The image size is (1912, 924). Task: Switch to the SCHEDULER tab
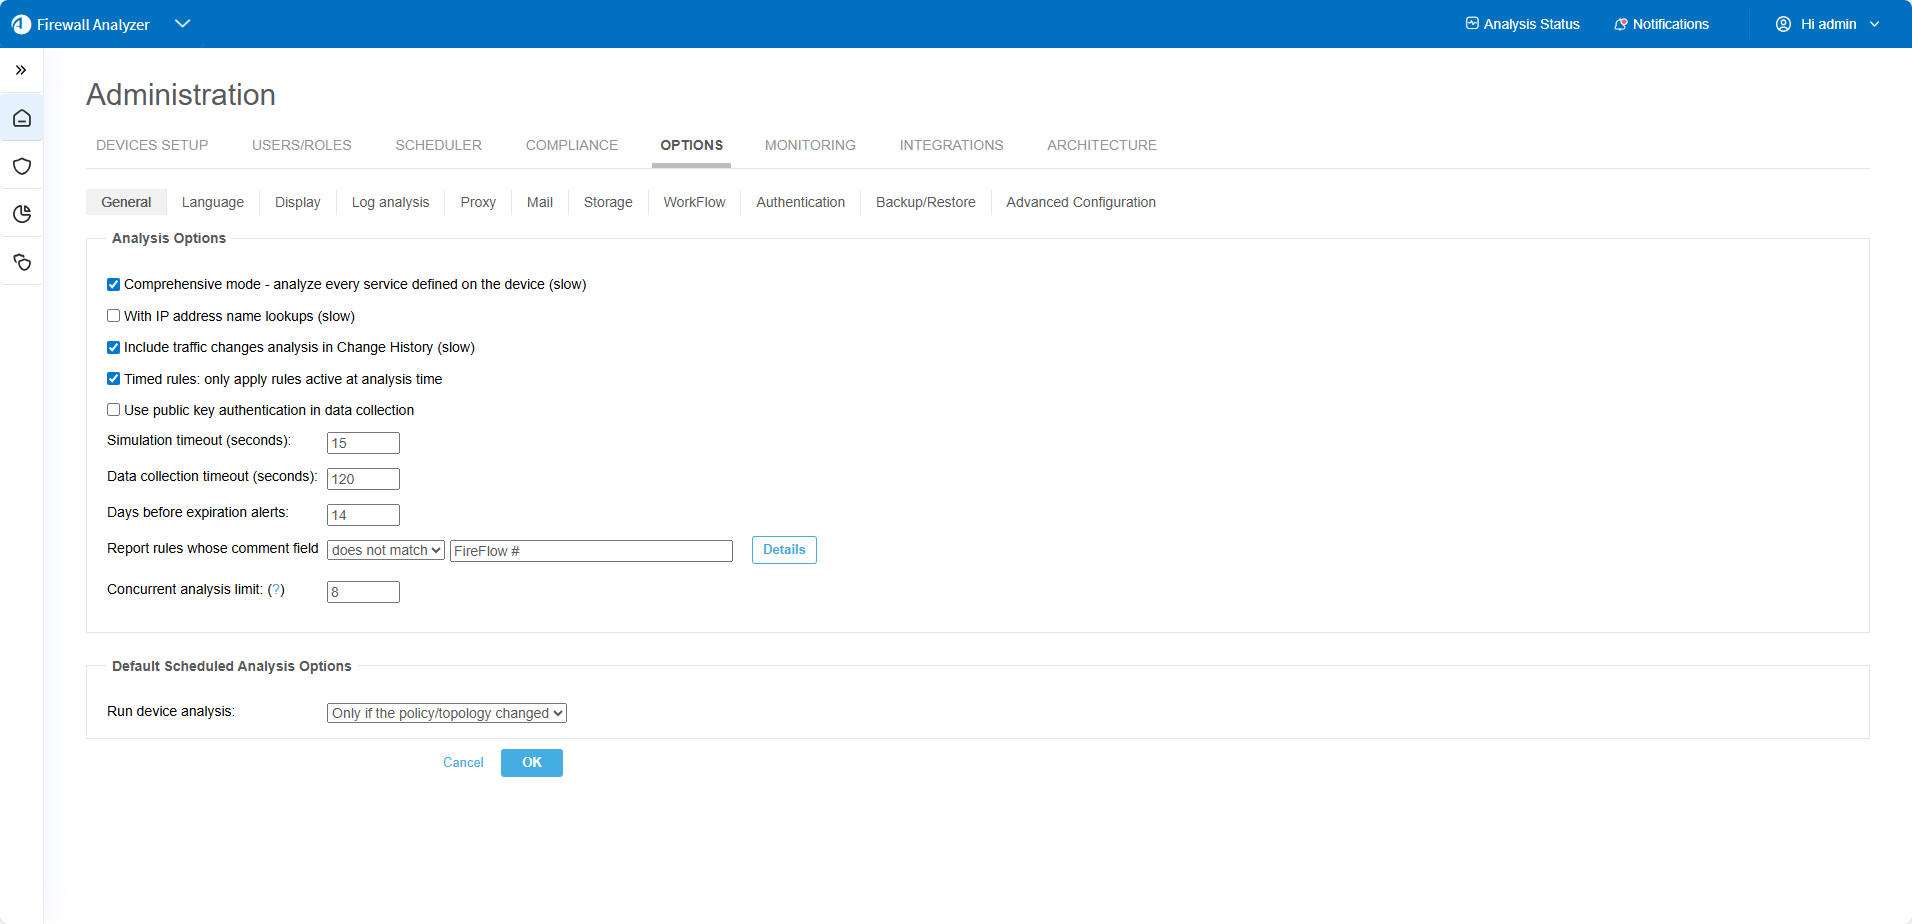click(438, 145)
